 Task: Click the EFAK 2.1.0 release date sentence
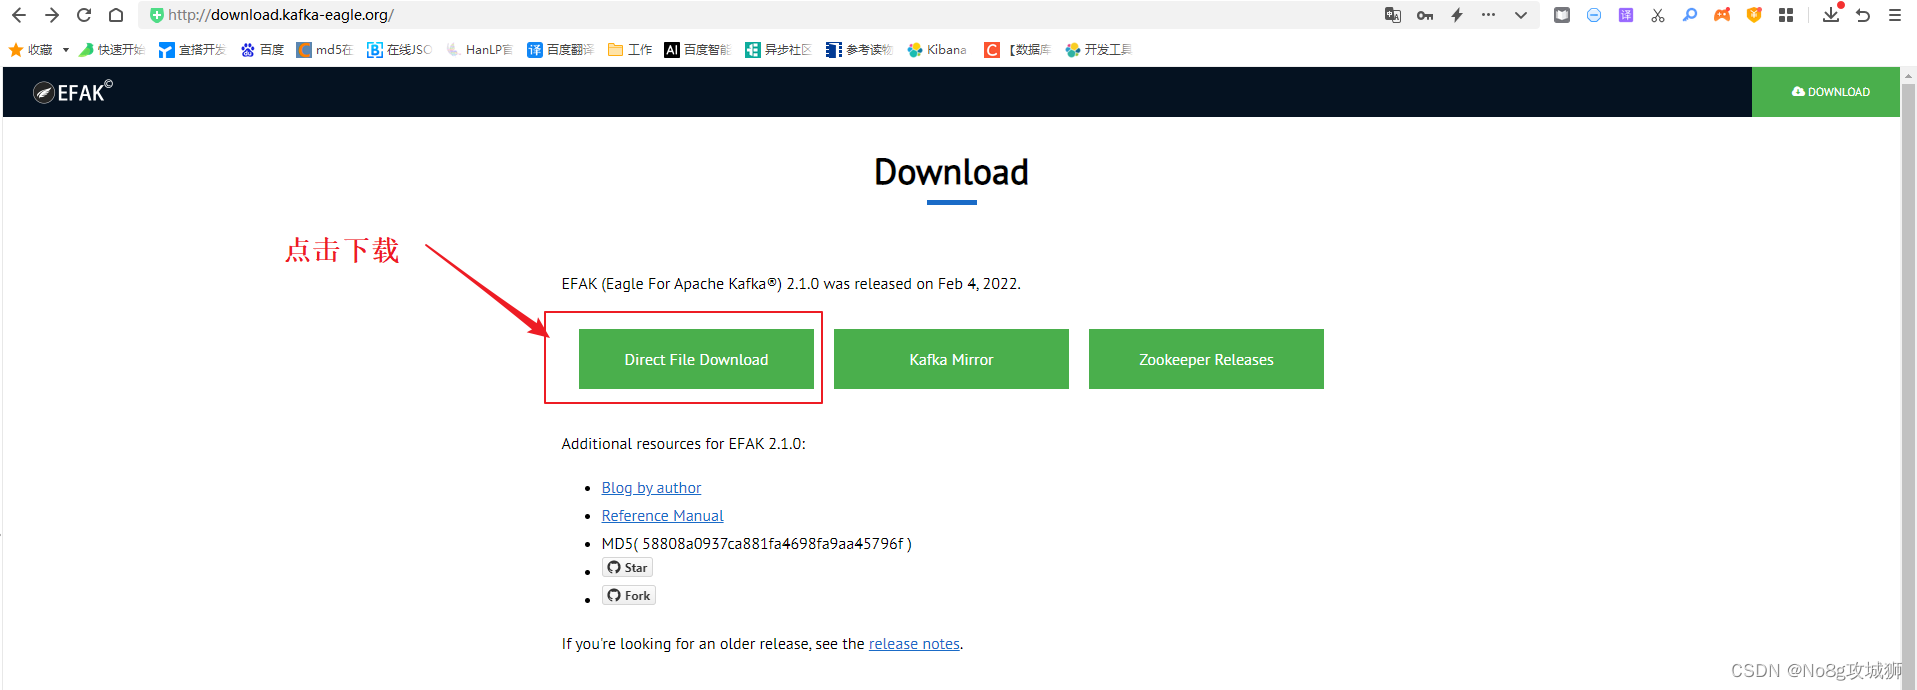click(791, 284)
